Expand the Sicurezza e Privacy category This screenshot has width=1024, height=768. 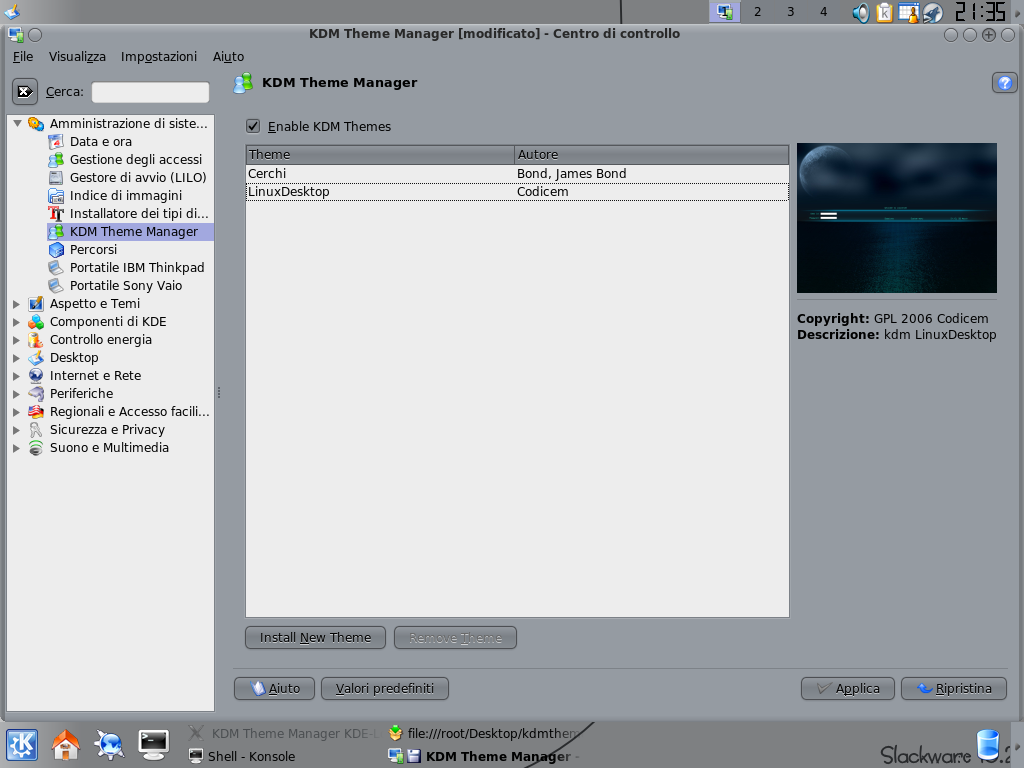click(17, 430)
